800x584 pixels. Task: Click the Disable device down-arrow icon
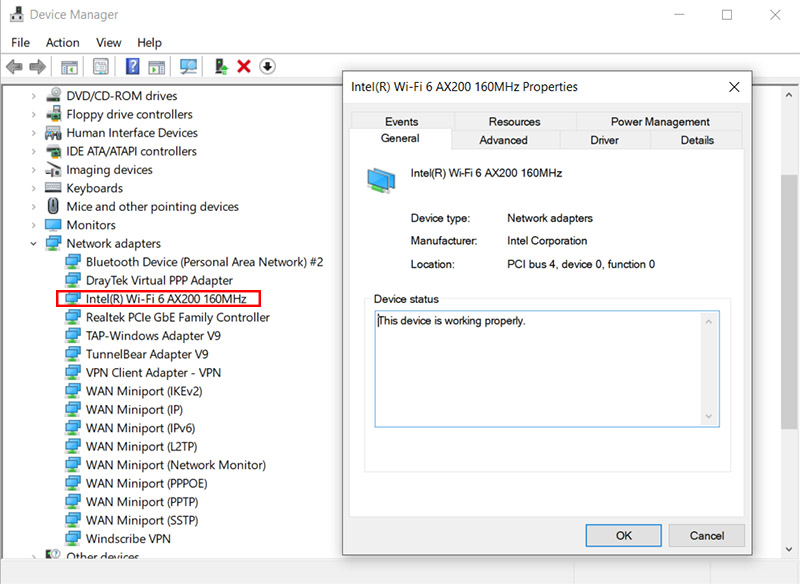point(267,66)
